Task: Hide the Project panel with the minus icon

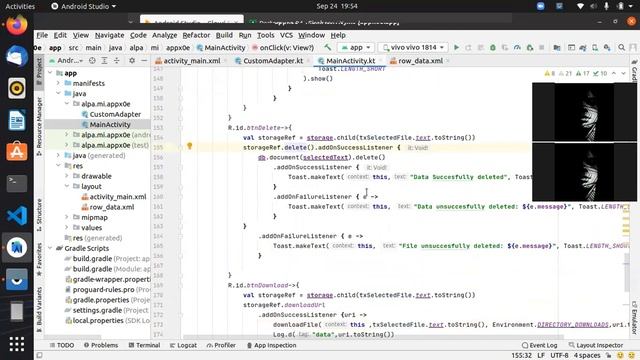Action: [144, 60]
